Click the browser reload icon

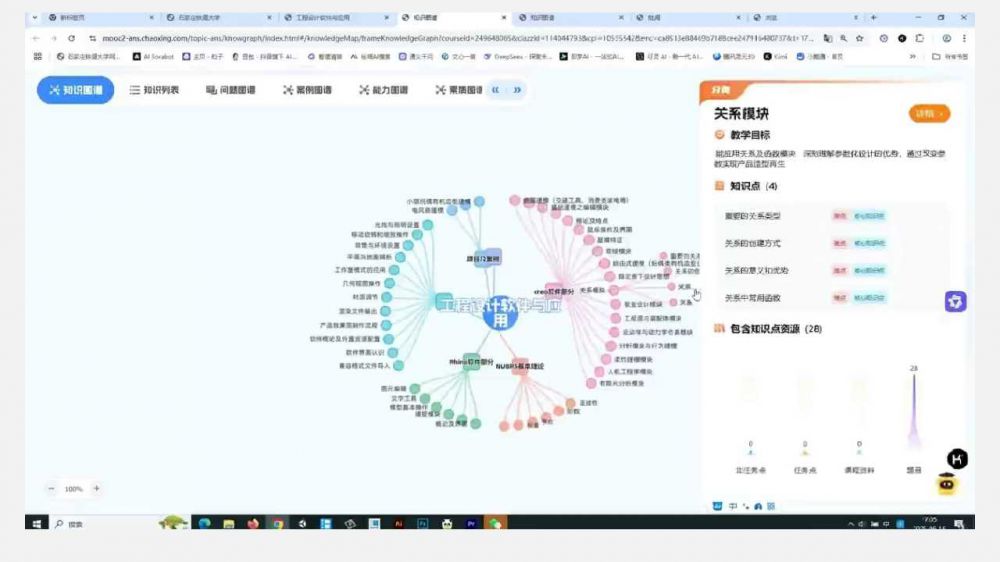(71, 38)
